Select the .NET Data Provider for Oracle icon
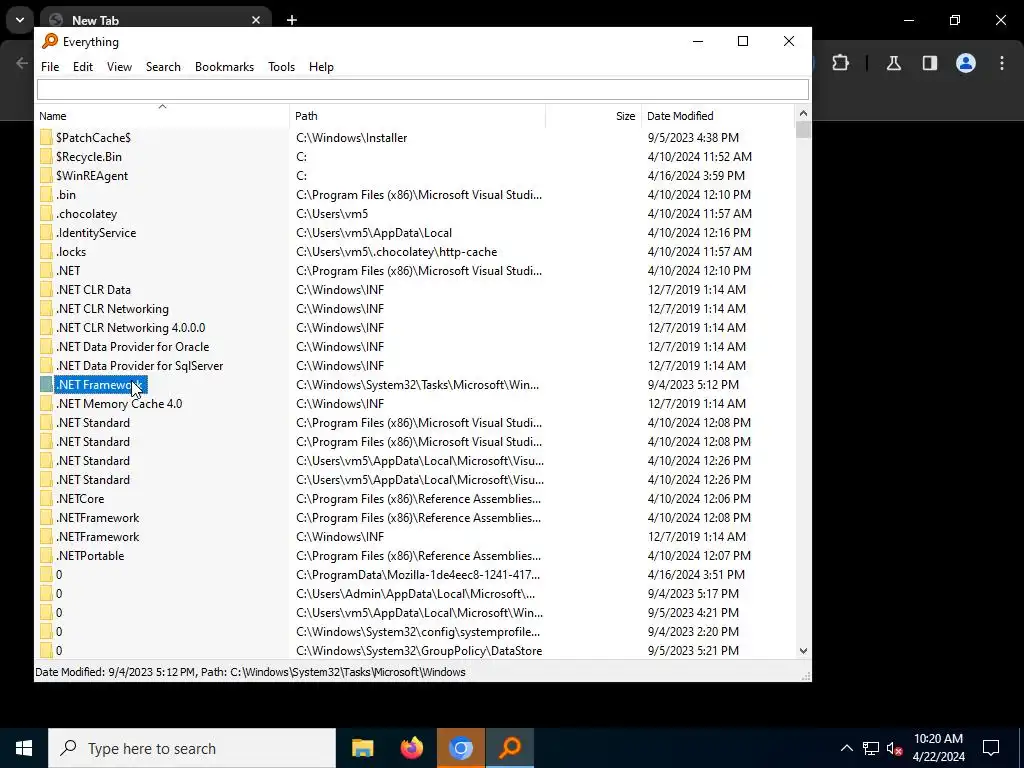 point(46,347)
